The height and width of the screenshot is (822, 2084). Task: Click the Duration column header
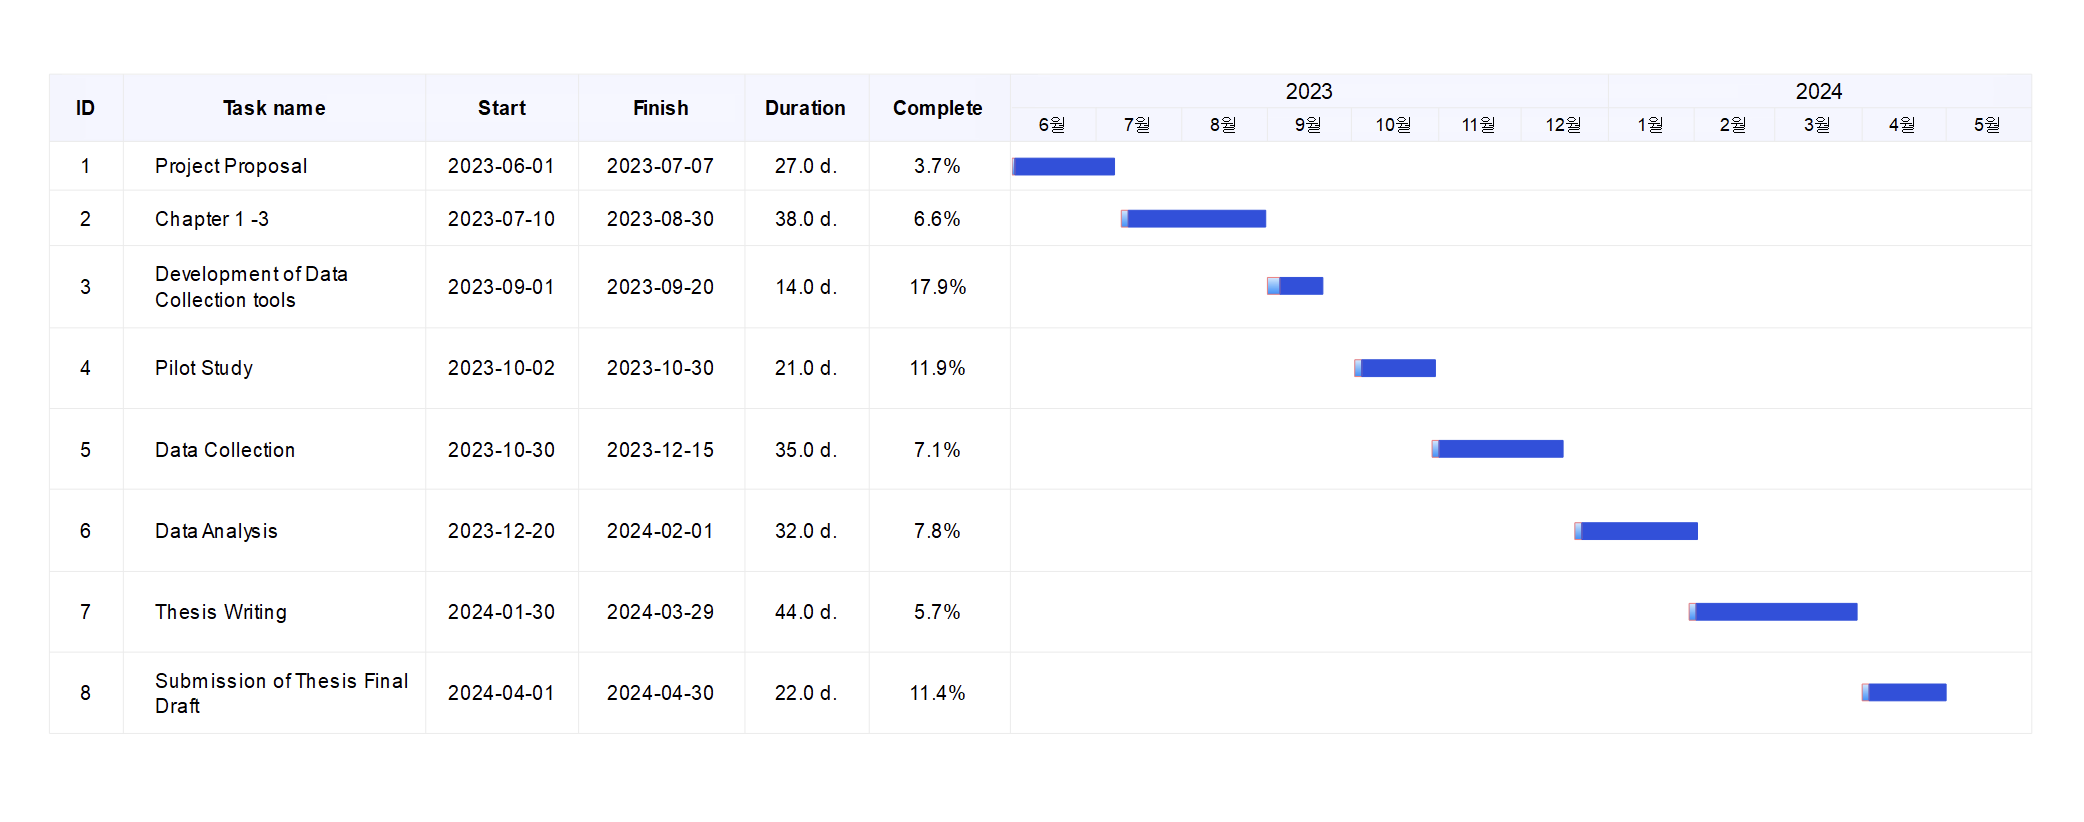click(805, 108)
